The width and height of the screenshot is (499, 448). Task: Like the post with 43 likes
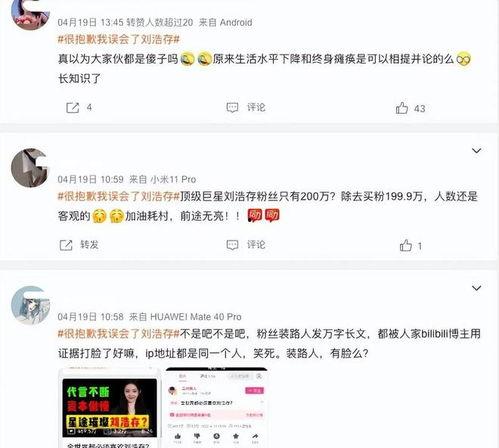(x=410, y=108)
